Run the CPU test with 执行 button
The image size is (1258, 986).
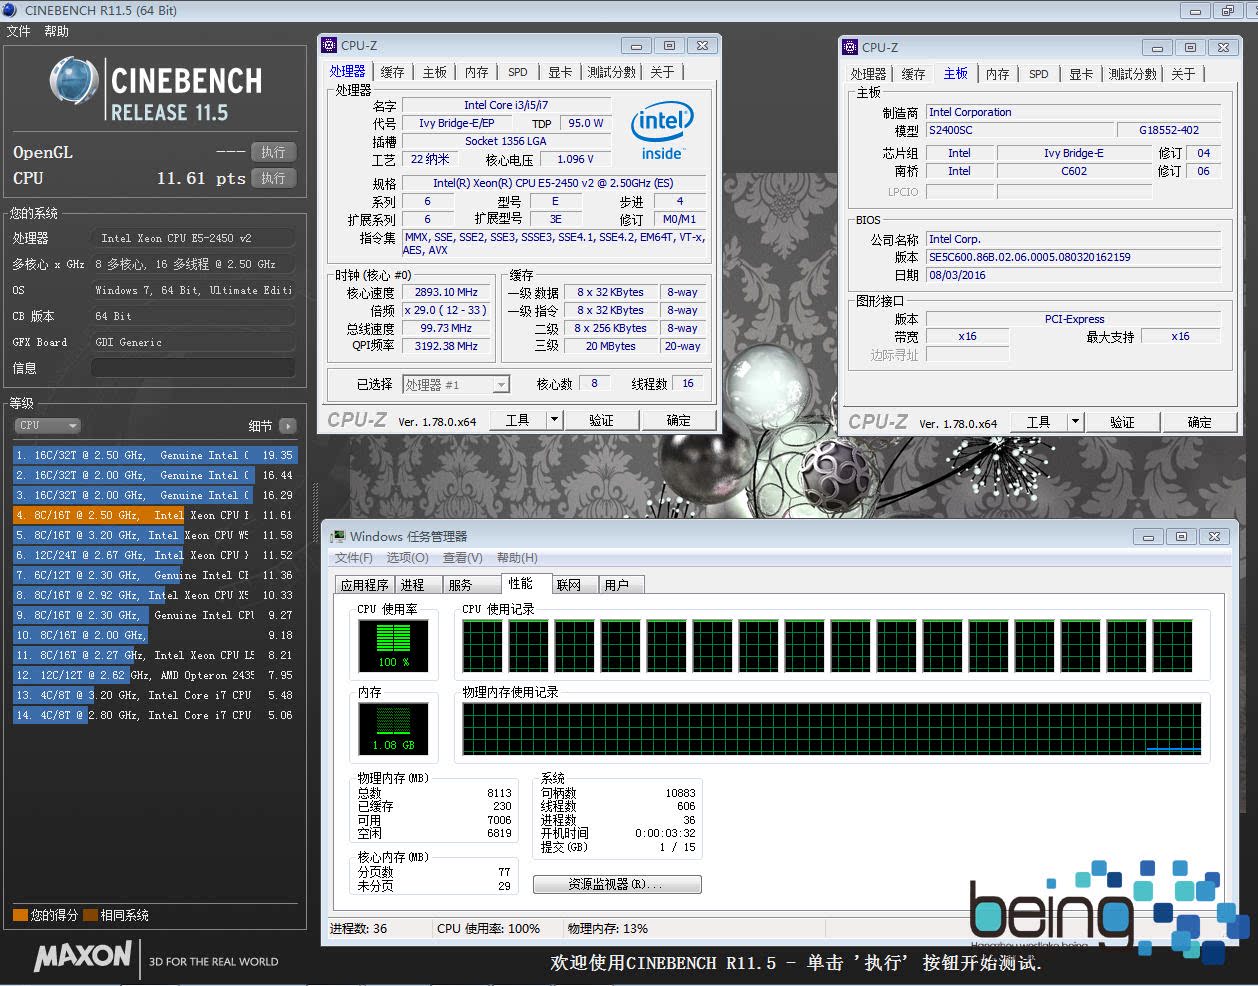pyautogui.click(x=274, y=178)
